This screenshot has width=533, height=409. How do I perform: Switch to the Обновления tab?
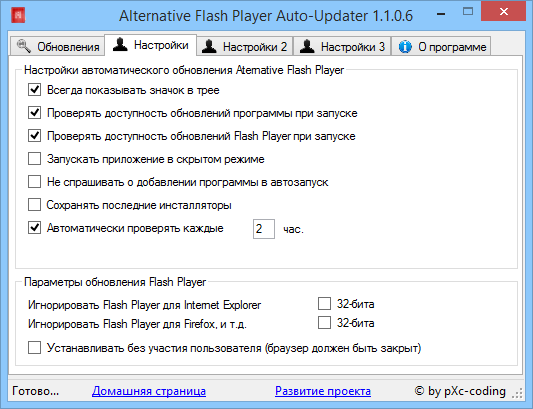coord(57,46)
